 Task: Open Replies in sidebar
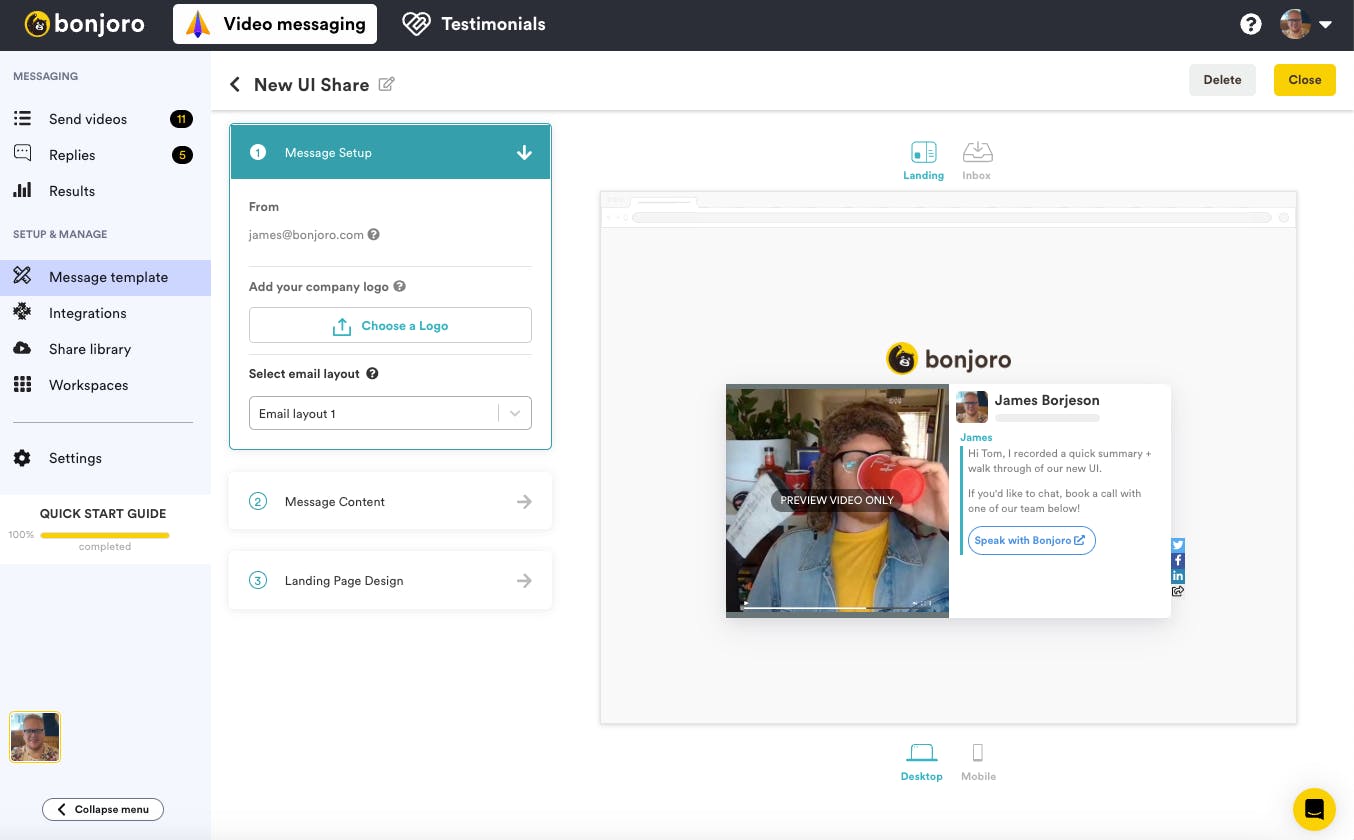tap(105, 155)
